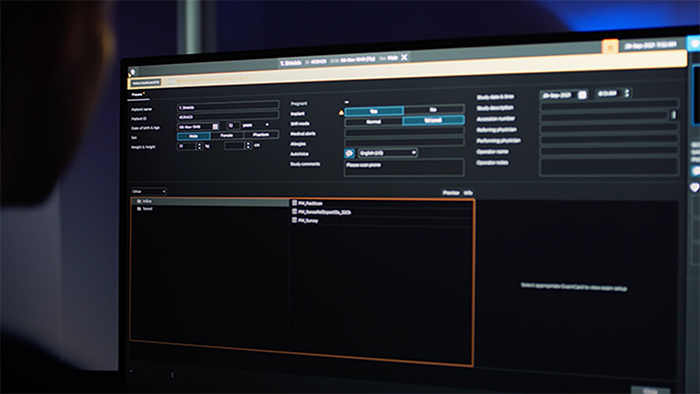The height and width of the screenshot is (394, 700).
Task: Open the 'Other' ExamCard category dropdown
Action: pyautogui.click(x=149, y=191)
